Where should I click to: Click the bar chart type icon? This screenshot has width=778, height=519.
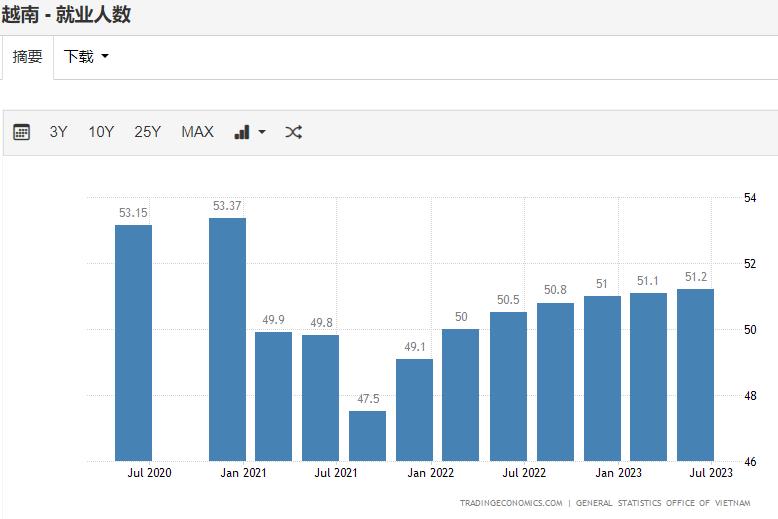point(242,132)
